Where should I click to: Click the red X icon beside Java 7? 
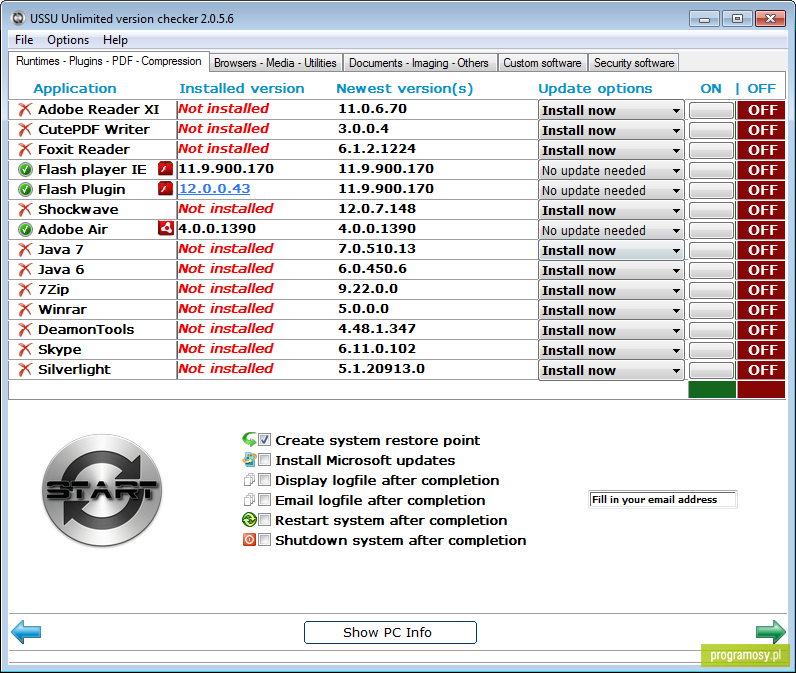[25, 250]
